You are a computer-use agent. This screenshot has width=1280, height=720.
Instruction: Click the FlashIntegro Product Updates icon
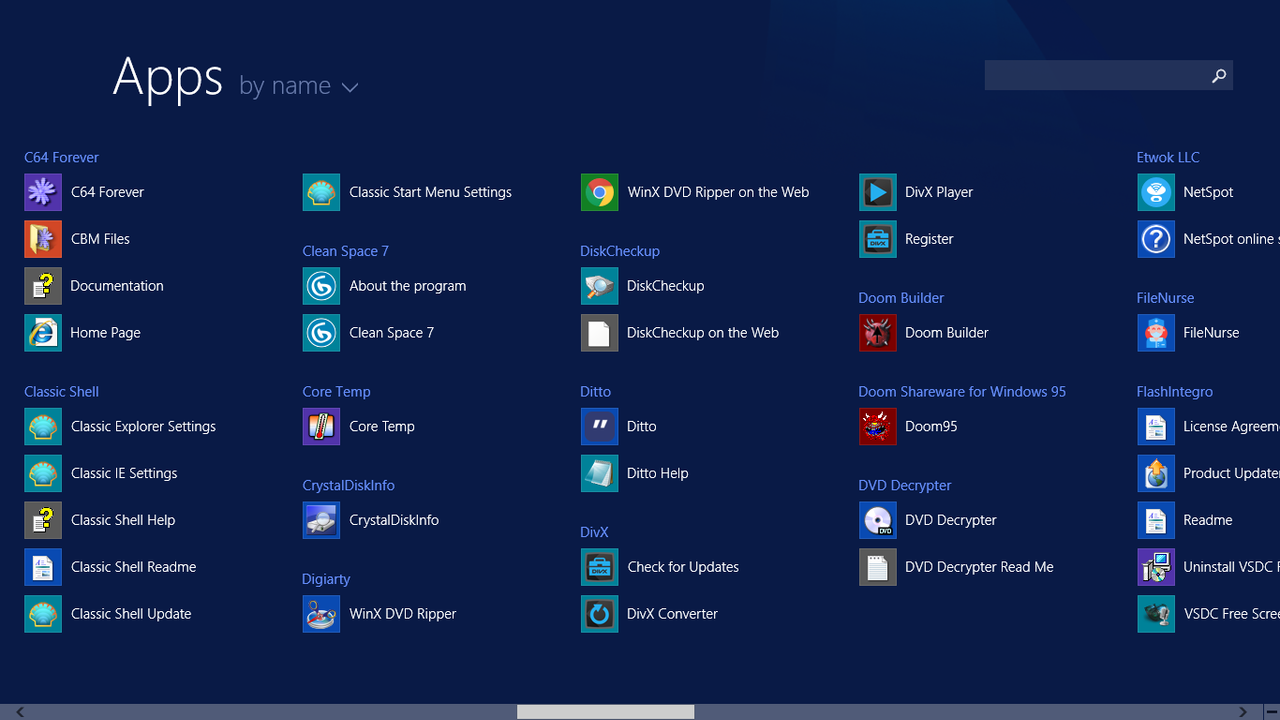tap(1155, 473)
